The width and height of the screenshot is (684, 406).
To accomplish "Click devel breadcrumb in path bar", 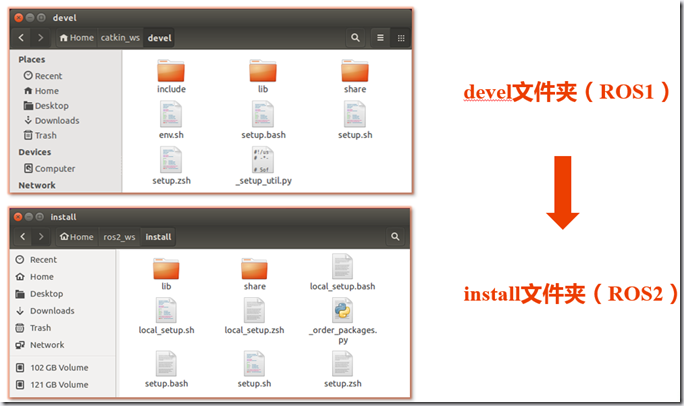I will point(159,38).
